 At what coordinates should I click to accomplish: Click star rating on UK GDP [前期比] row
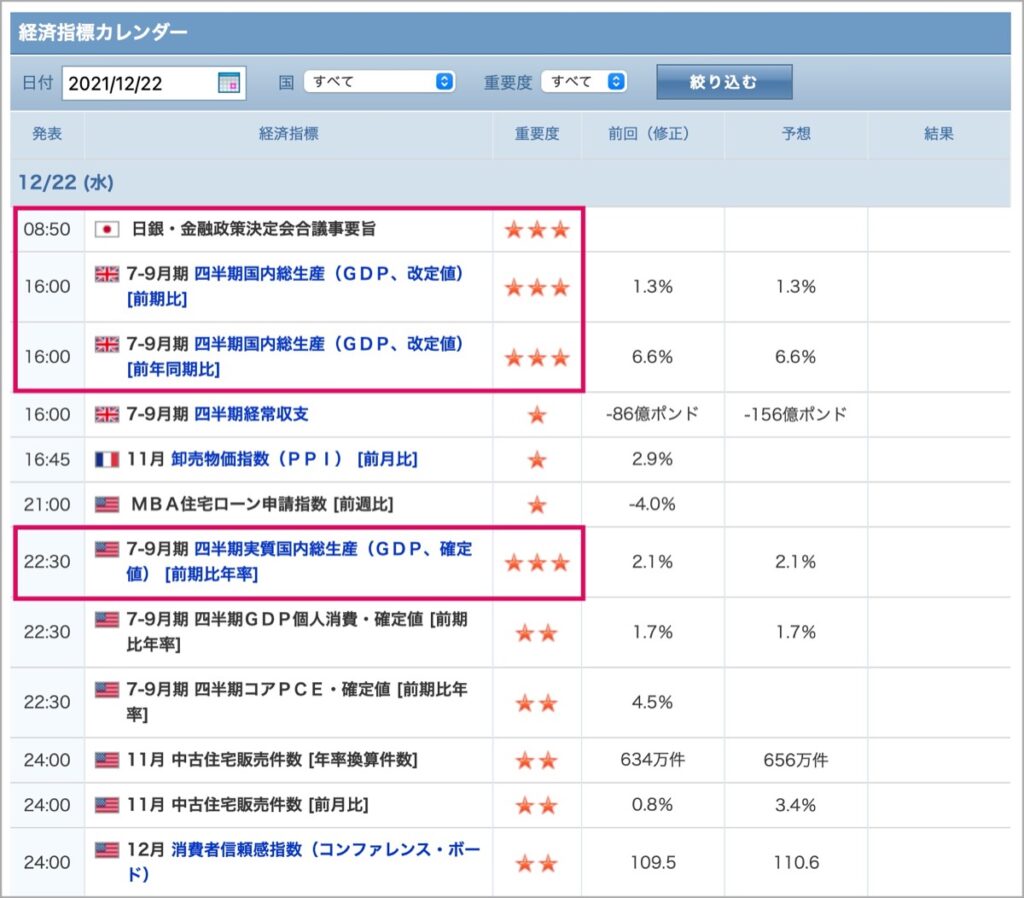(537, 287)
